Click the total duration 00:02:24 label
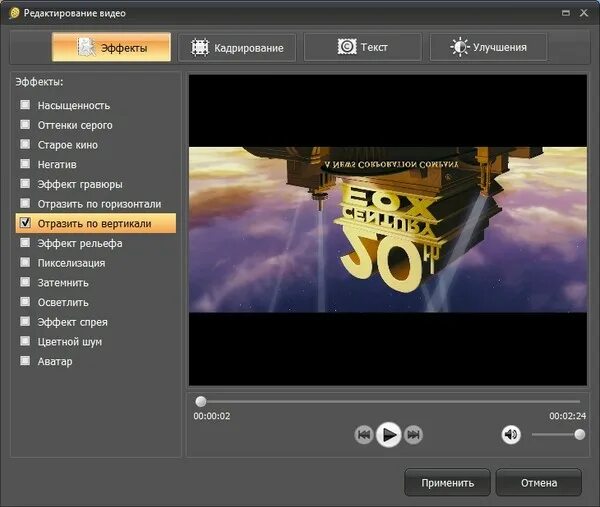 click(x=567, y=416)
